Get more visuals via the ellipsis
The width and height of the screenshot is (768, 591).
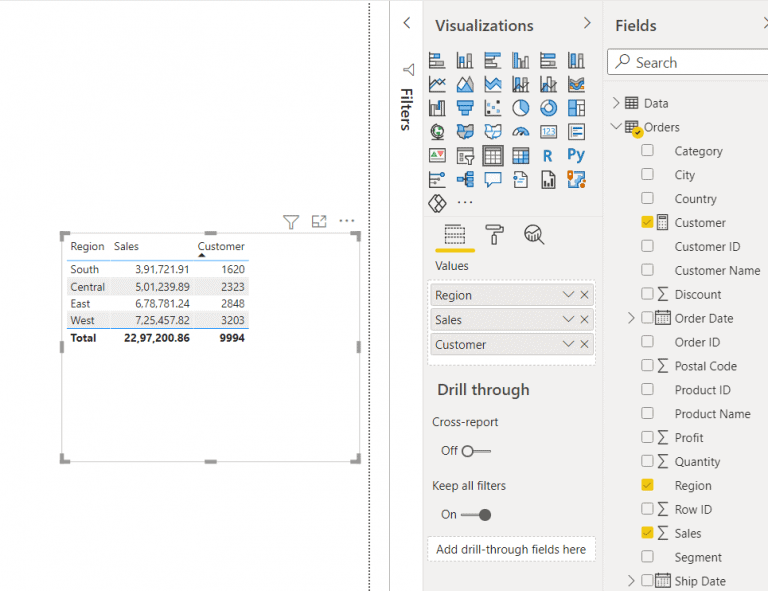[465, 202]
